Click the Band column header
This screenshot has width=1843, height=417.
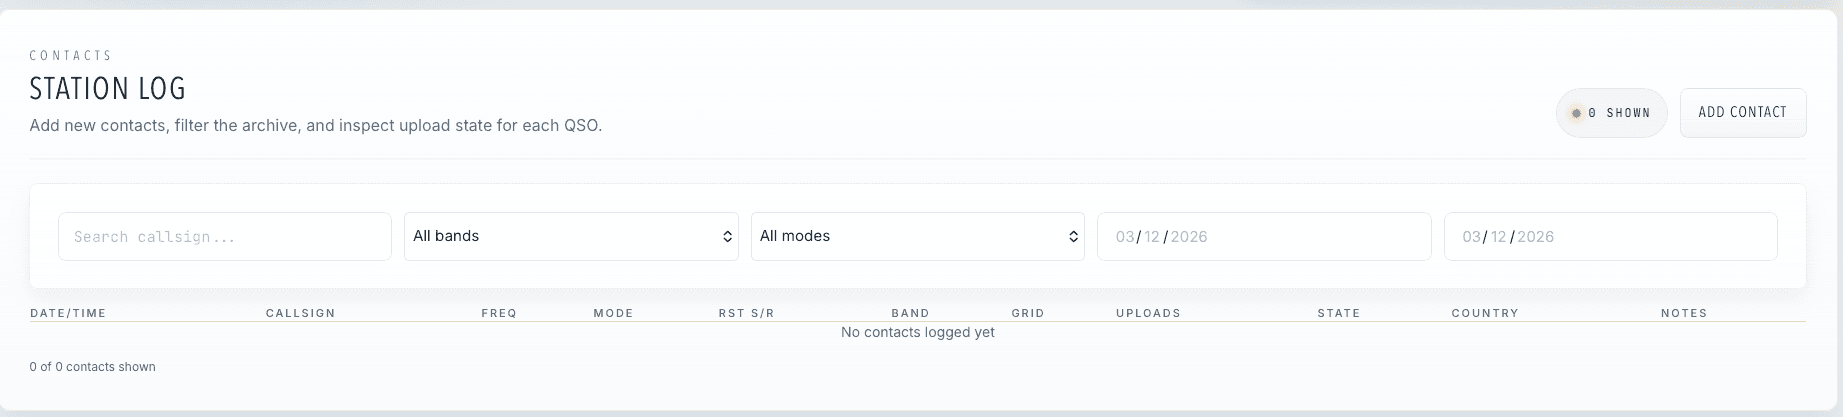point(910,313)
